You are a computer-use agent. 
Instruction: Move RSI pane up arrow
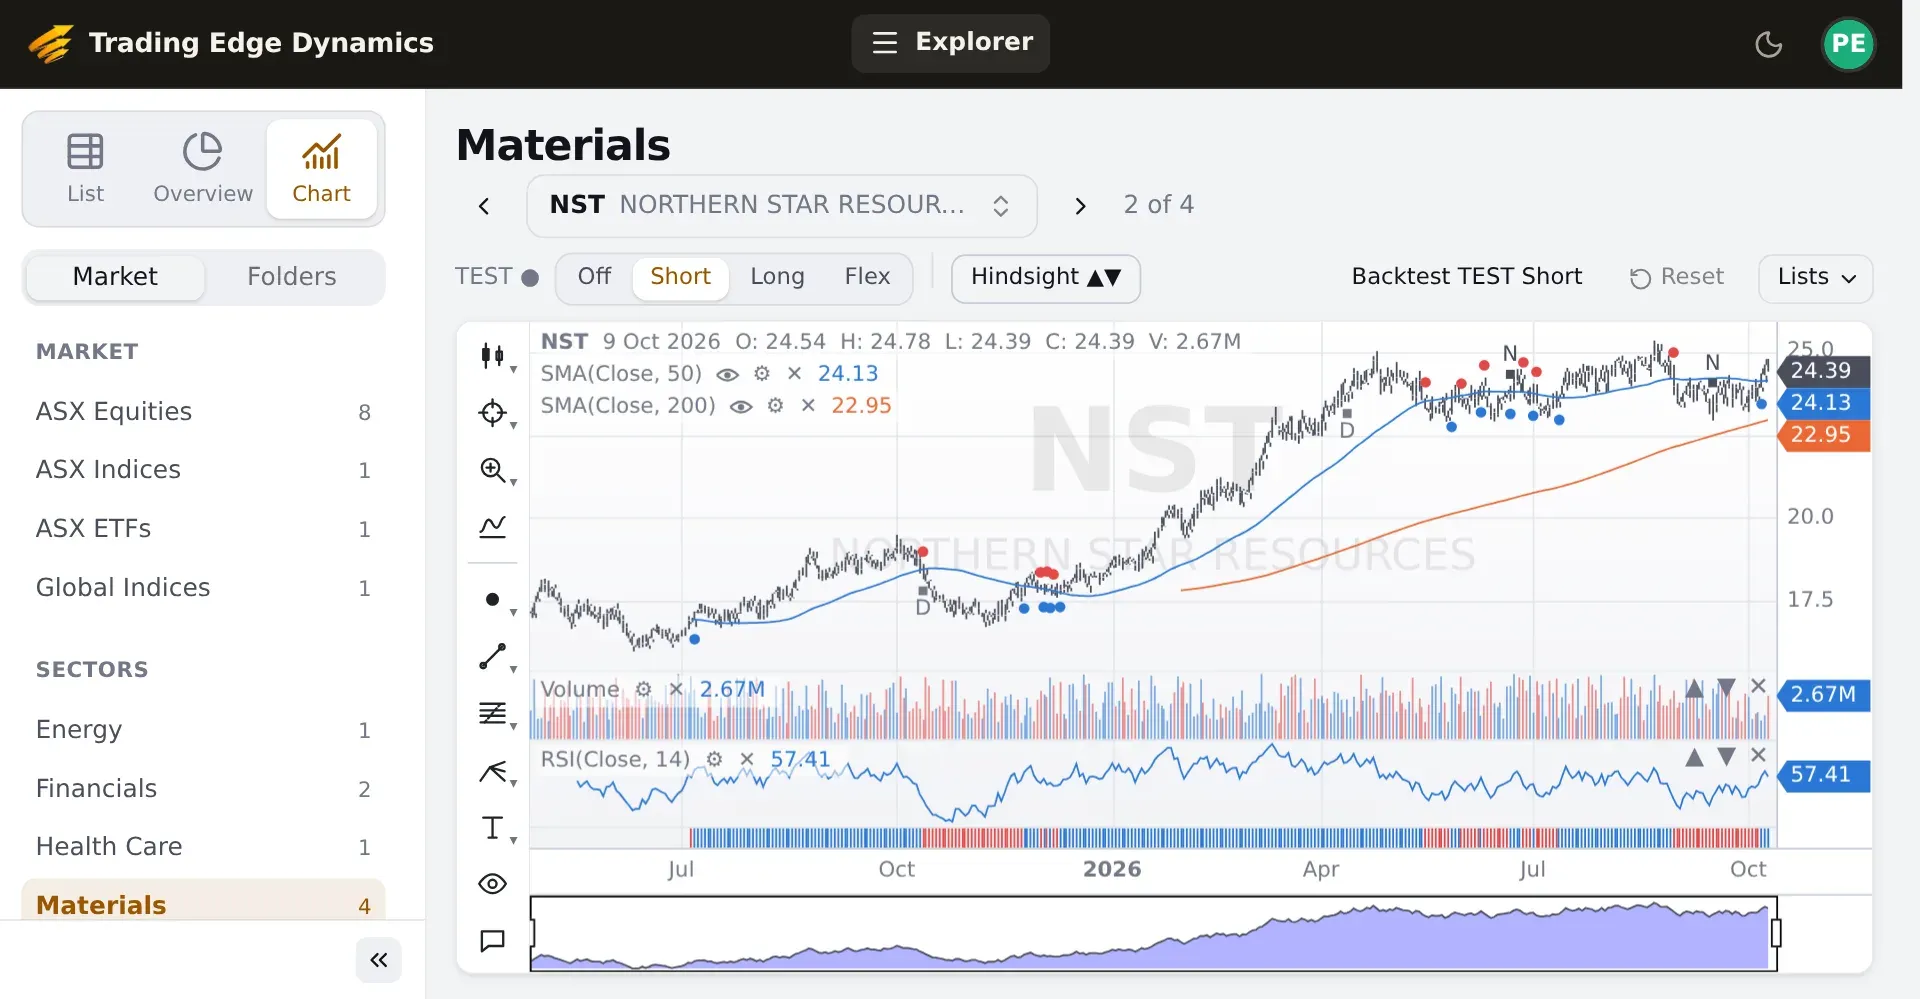(1694, 757)
